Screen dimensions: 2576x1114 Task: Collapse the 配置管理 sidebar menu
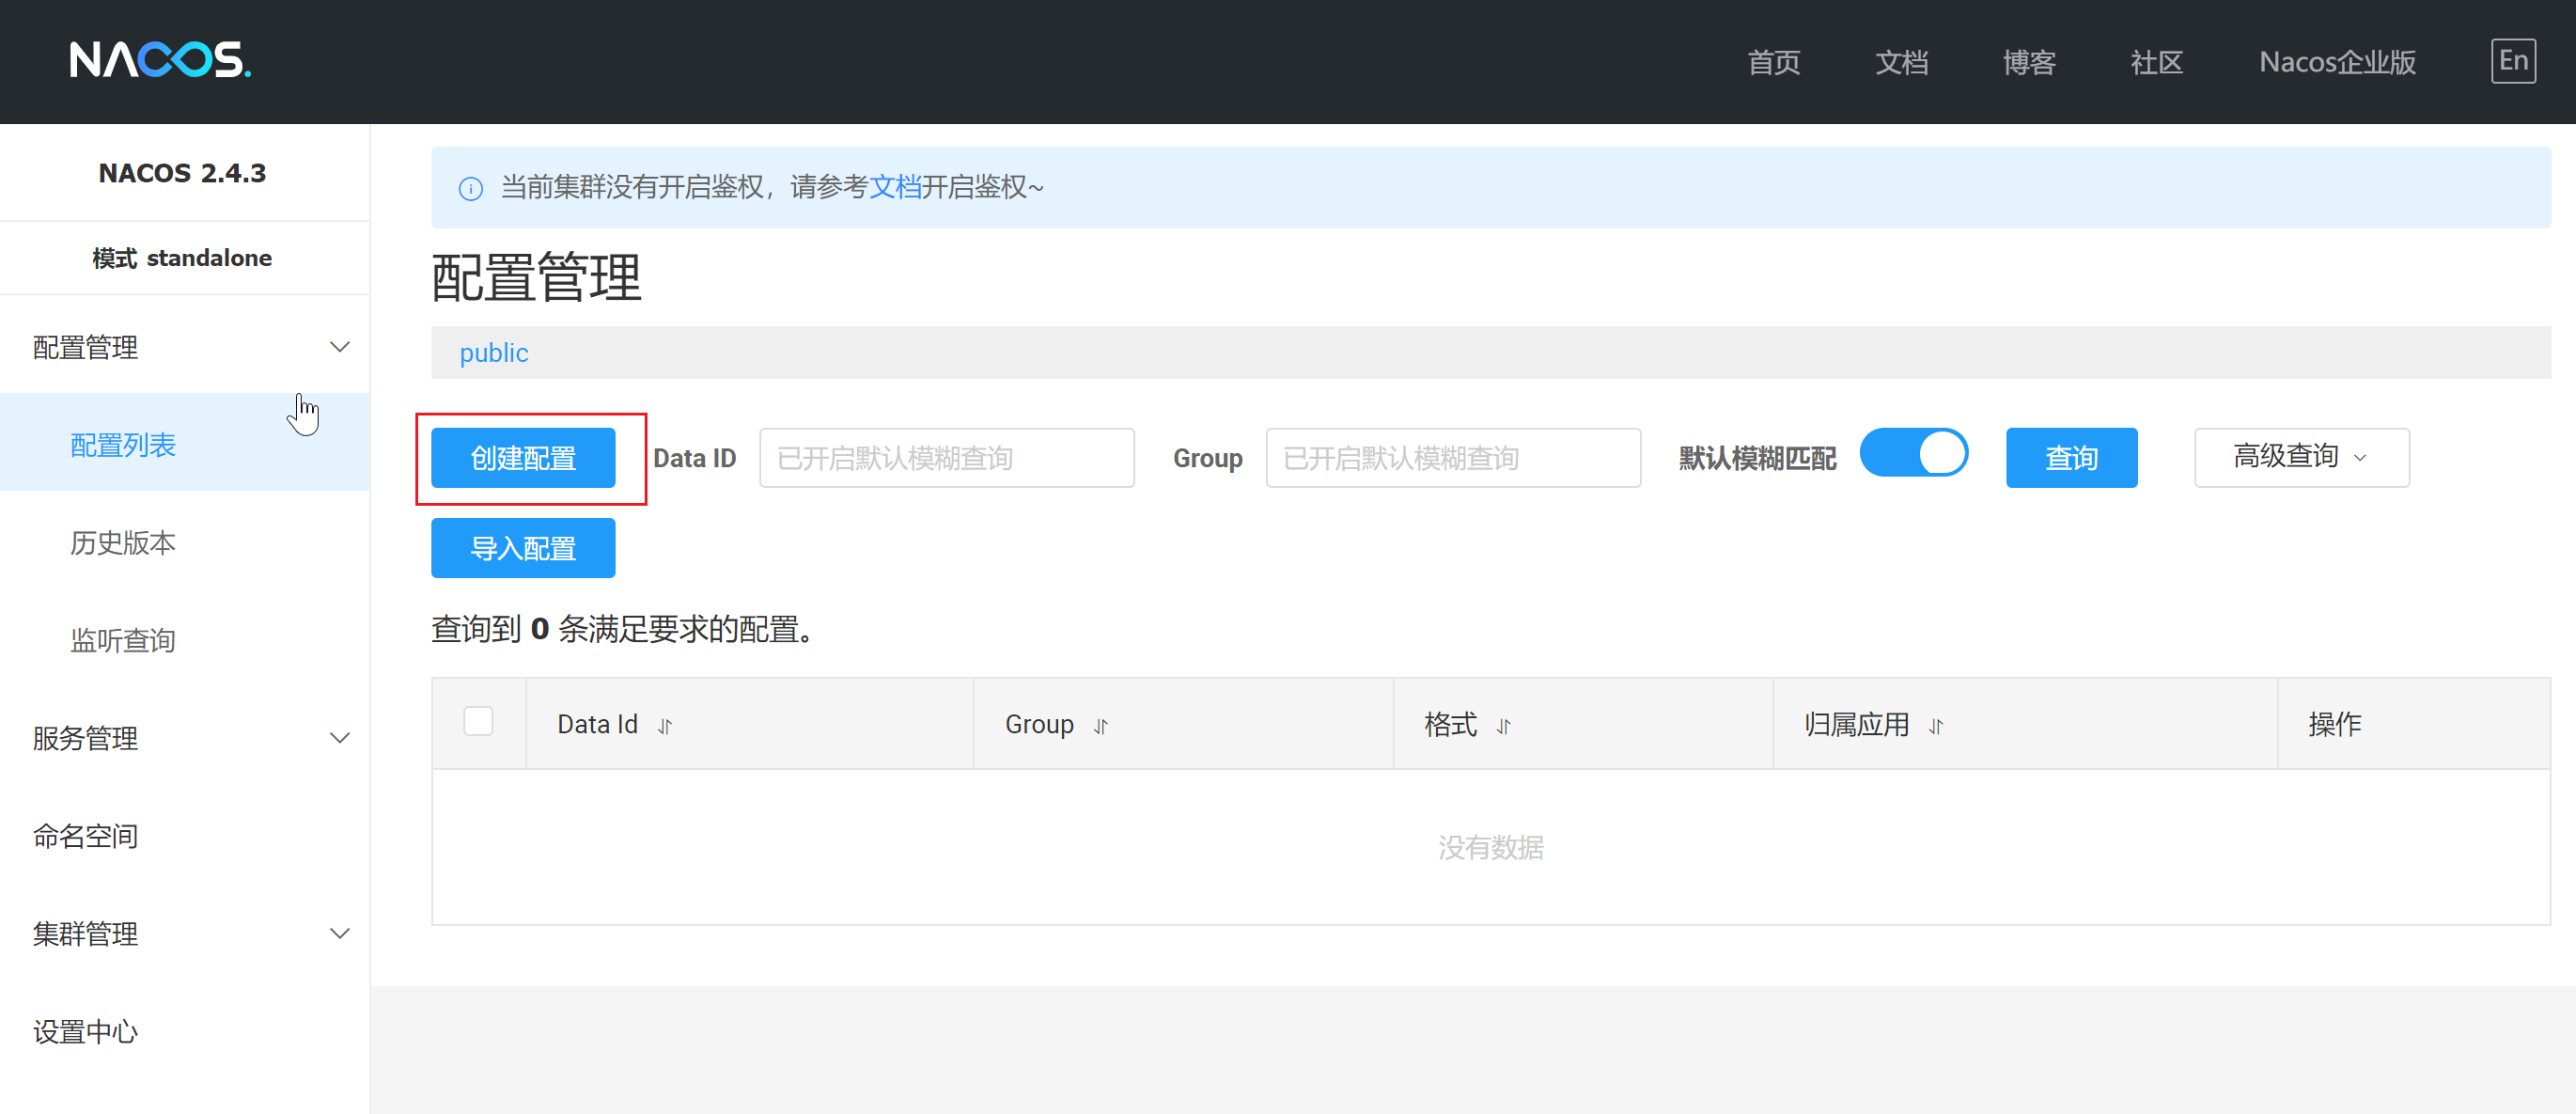coord(340,347)
